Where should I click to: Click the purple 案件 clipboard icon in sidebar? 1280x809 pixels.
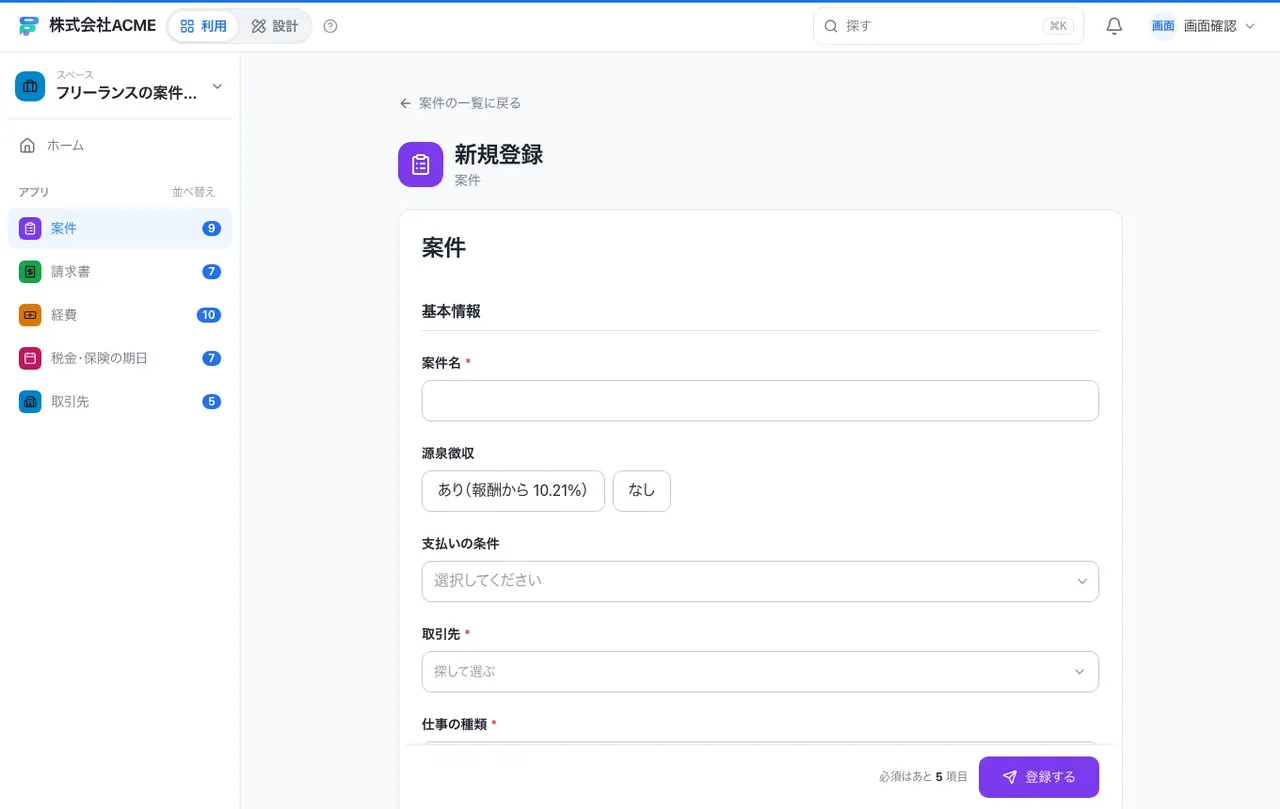point(30,228)
